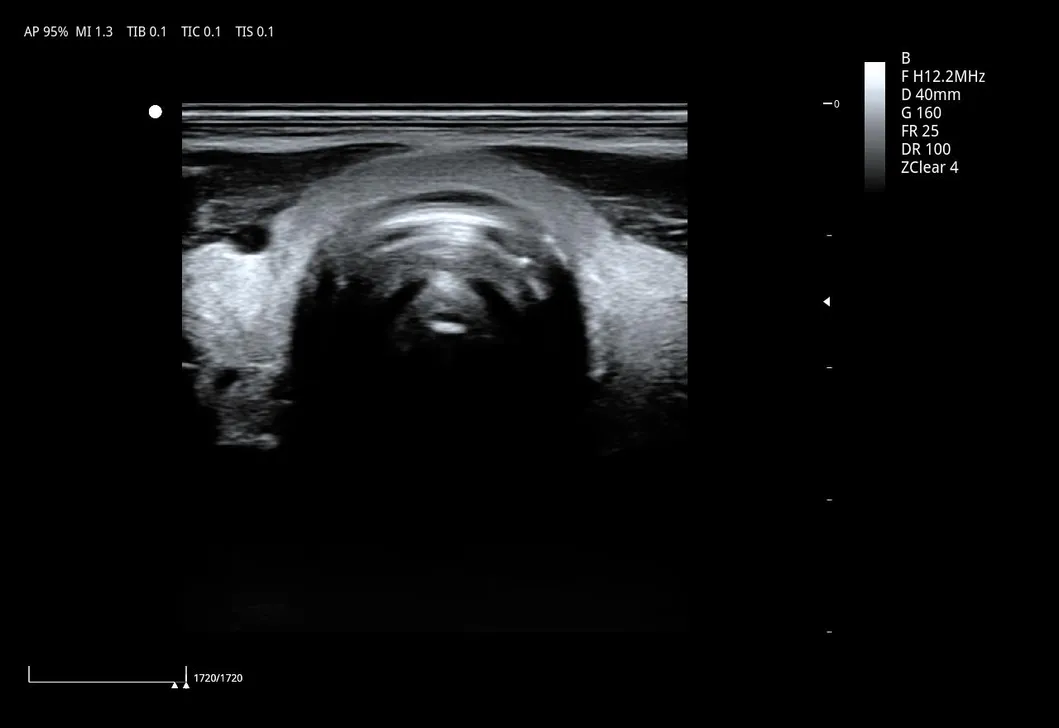1059x728 pixels.
Task: Open the TIC 0.1 thermal index field
Action: 201,31
